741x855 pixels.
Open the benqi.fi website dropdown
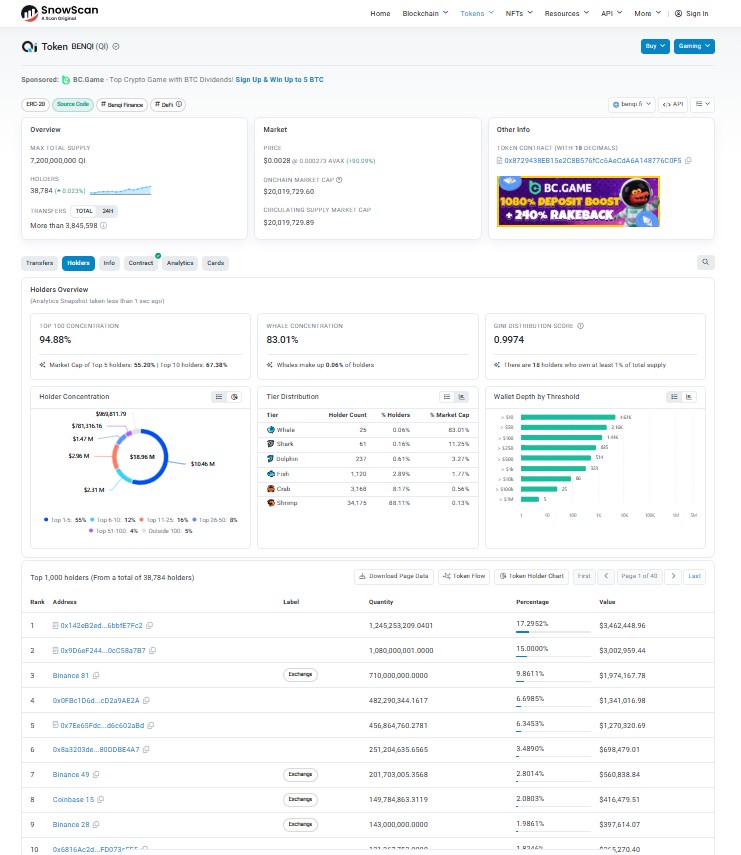(631, 104)
